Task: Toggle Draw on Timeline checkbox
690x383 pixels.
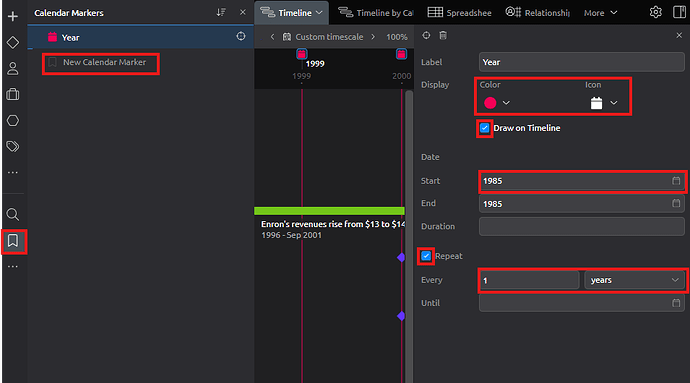Action: (484, 128)
